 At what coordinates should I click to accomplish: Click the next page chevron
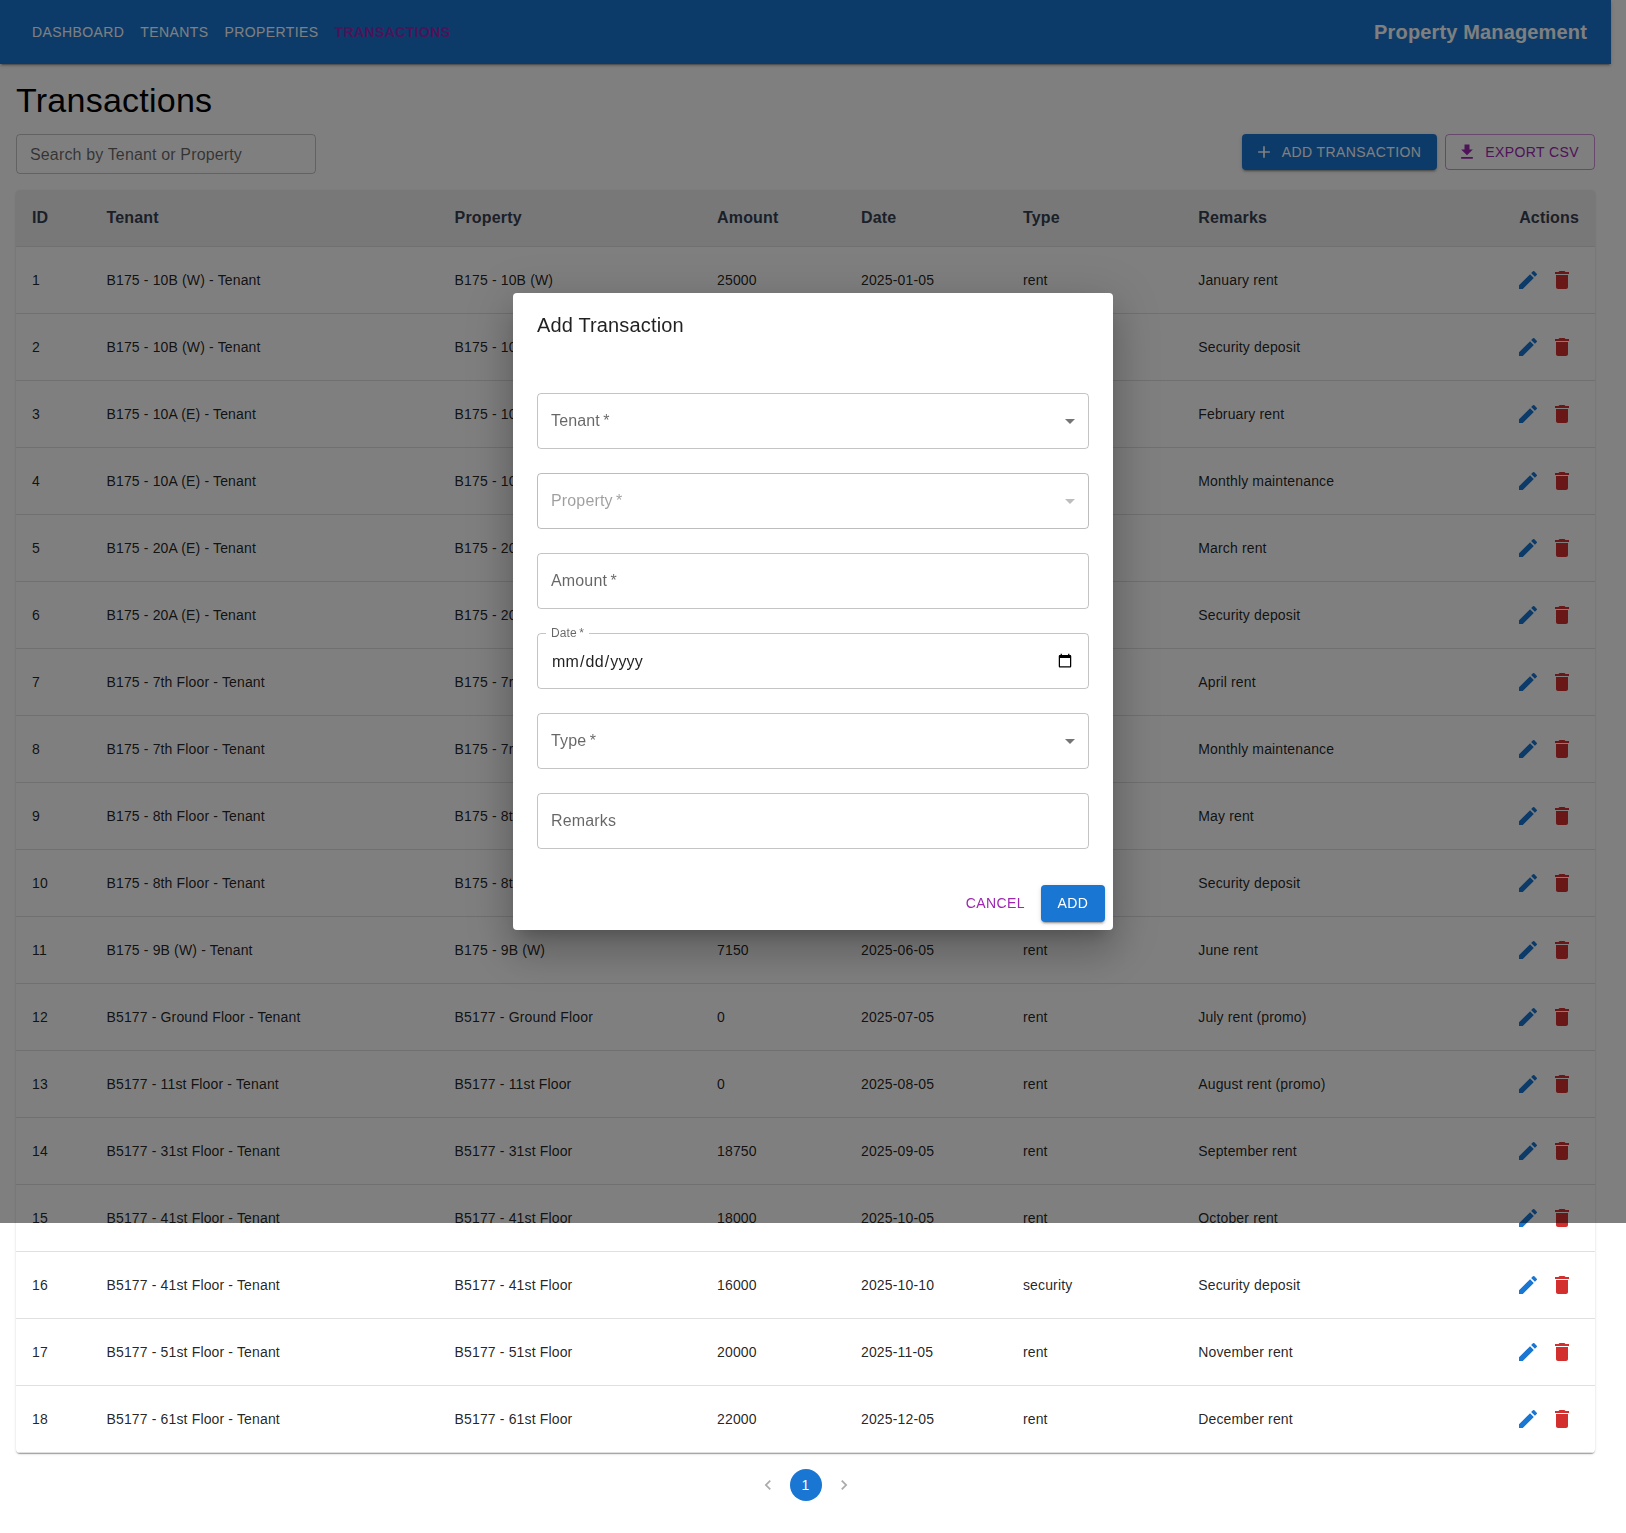tap(844, 1485)
